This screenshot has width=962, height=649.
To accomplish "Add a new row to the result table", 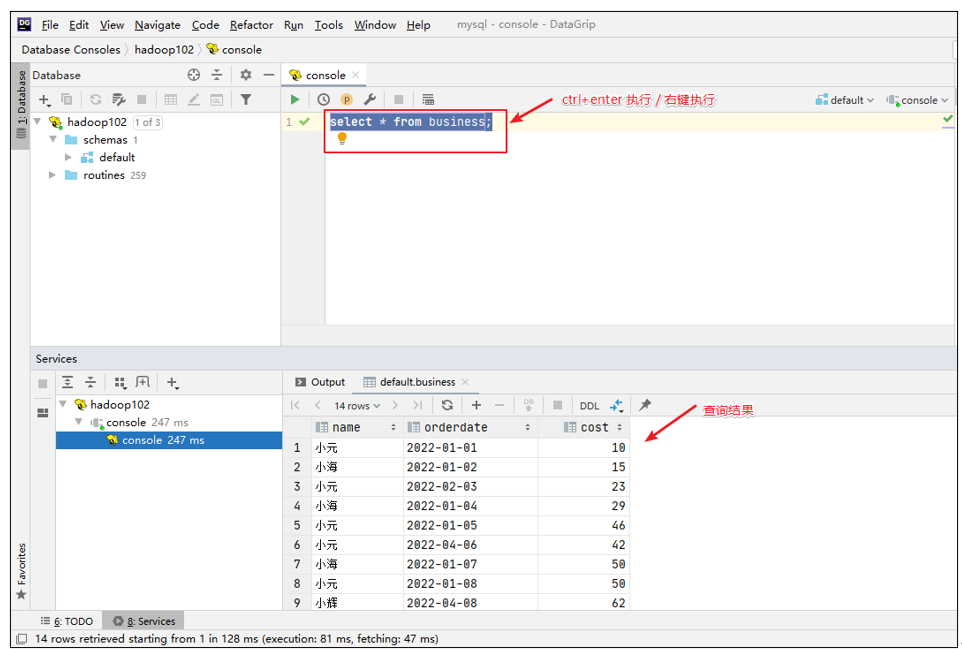I will coord(476,405).
